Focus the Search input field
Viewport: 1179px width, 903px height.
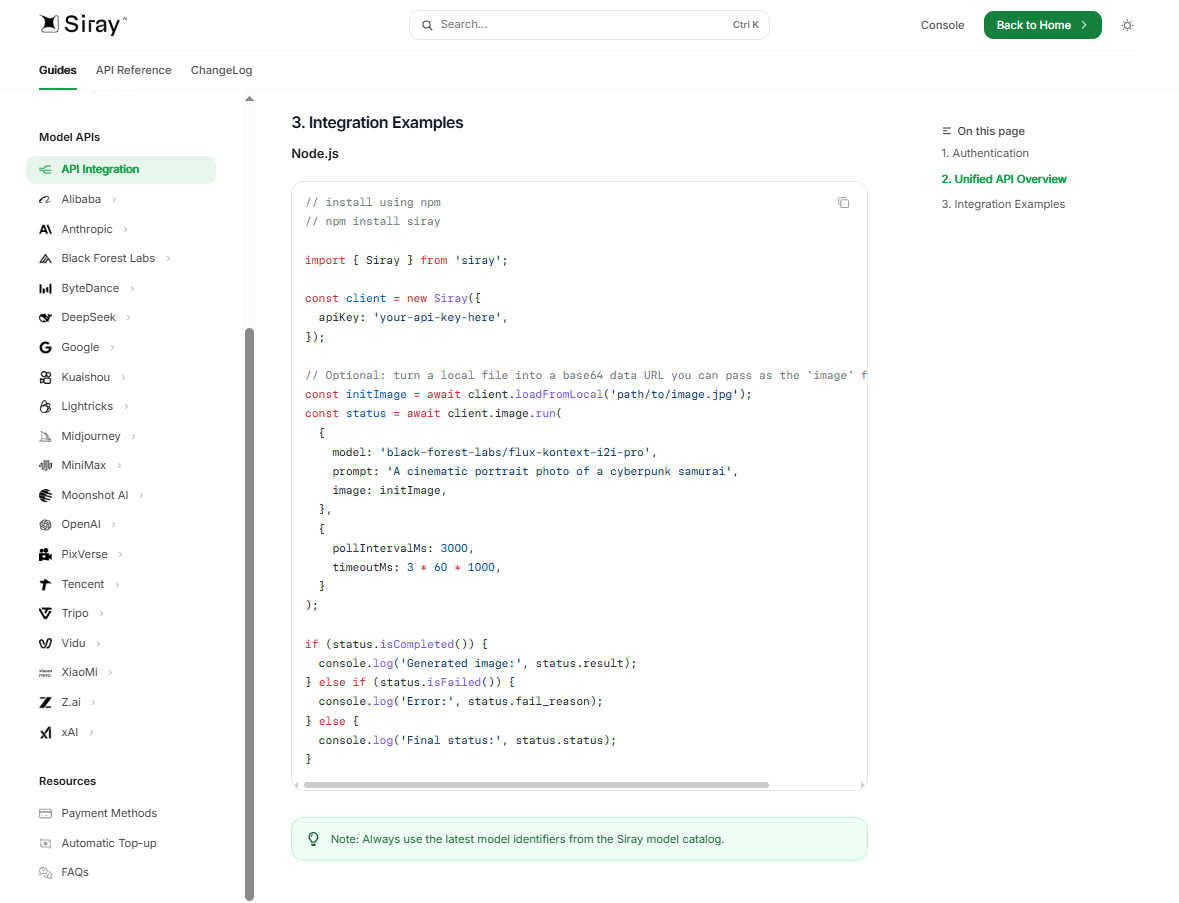coord(589,25)
